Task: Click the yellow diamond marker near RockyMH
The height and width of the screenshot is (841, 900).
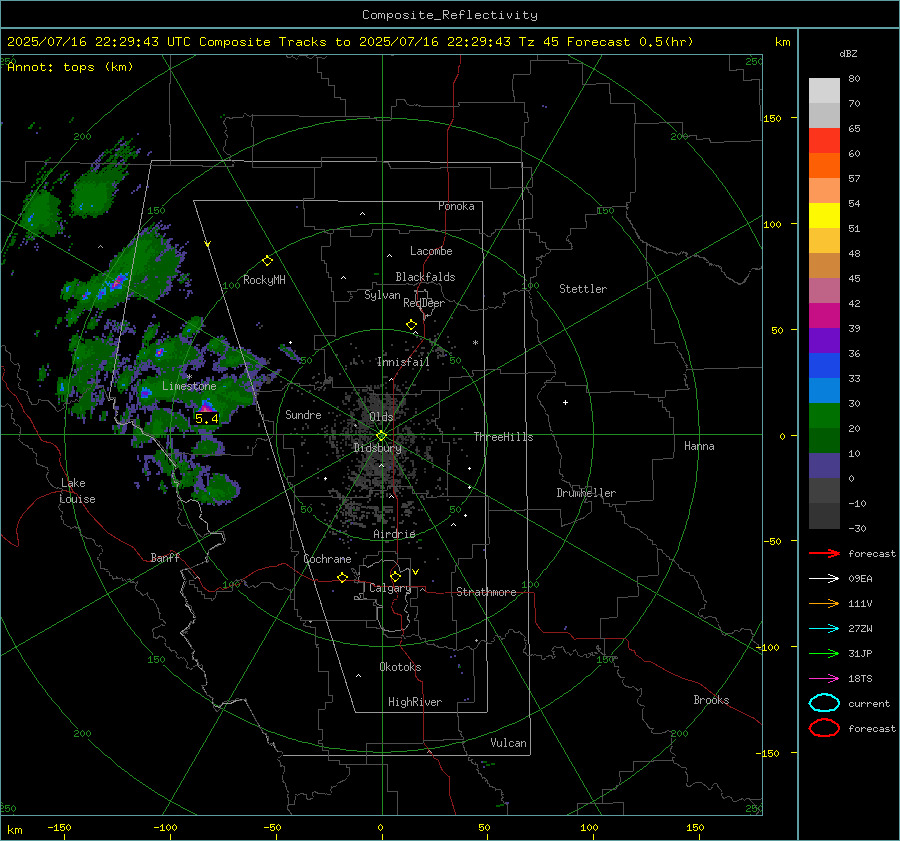Action: (267, 261)
